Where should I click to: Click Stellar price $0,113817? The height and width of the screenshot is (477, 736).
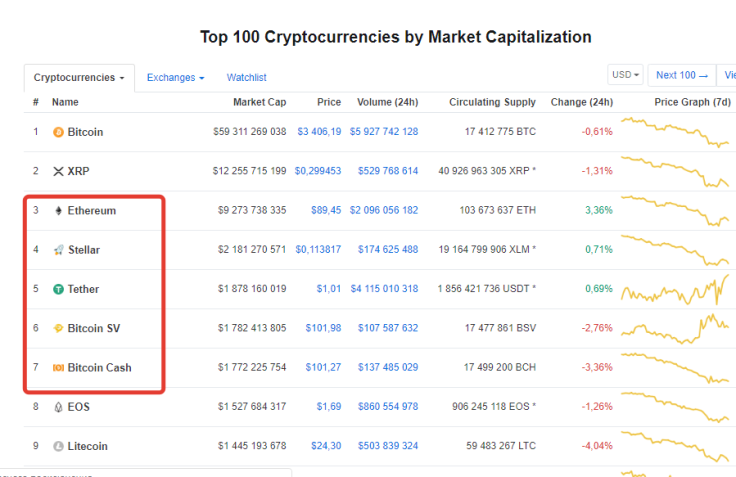(318, 250)
